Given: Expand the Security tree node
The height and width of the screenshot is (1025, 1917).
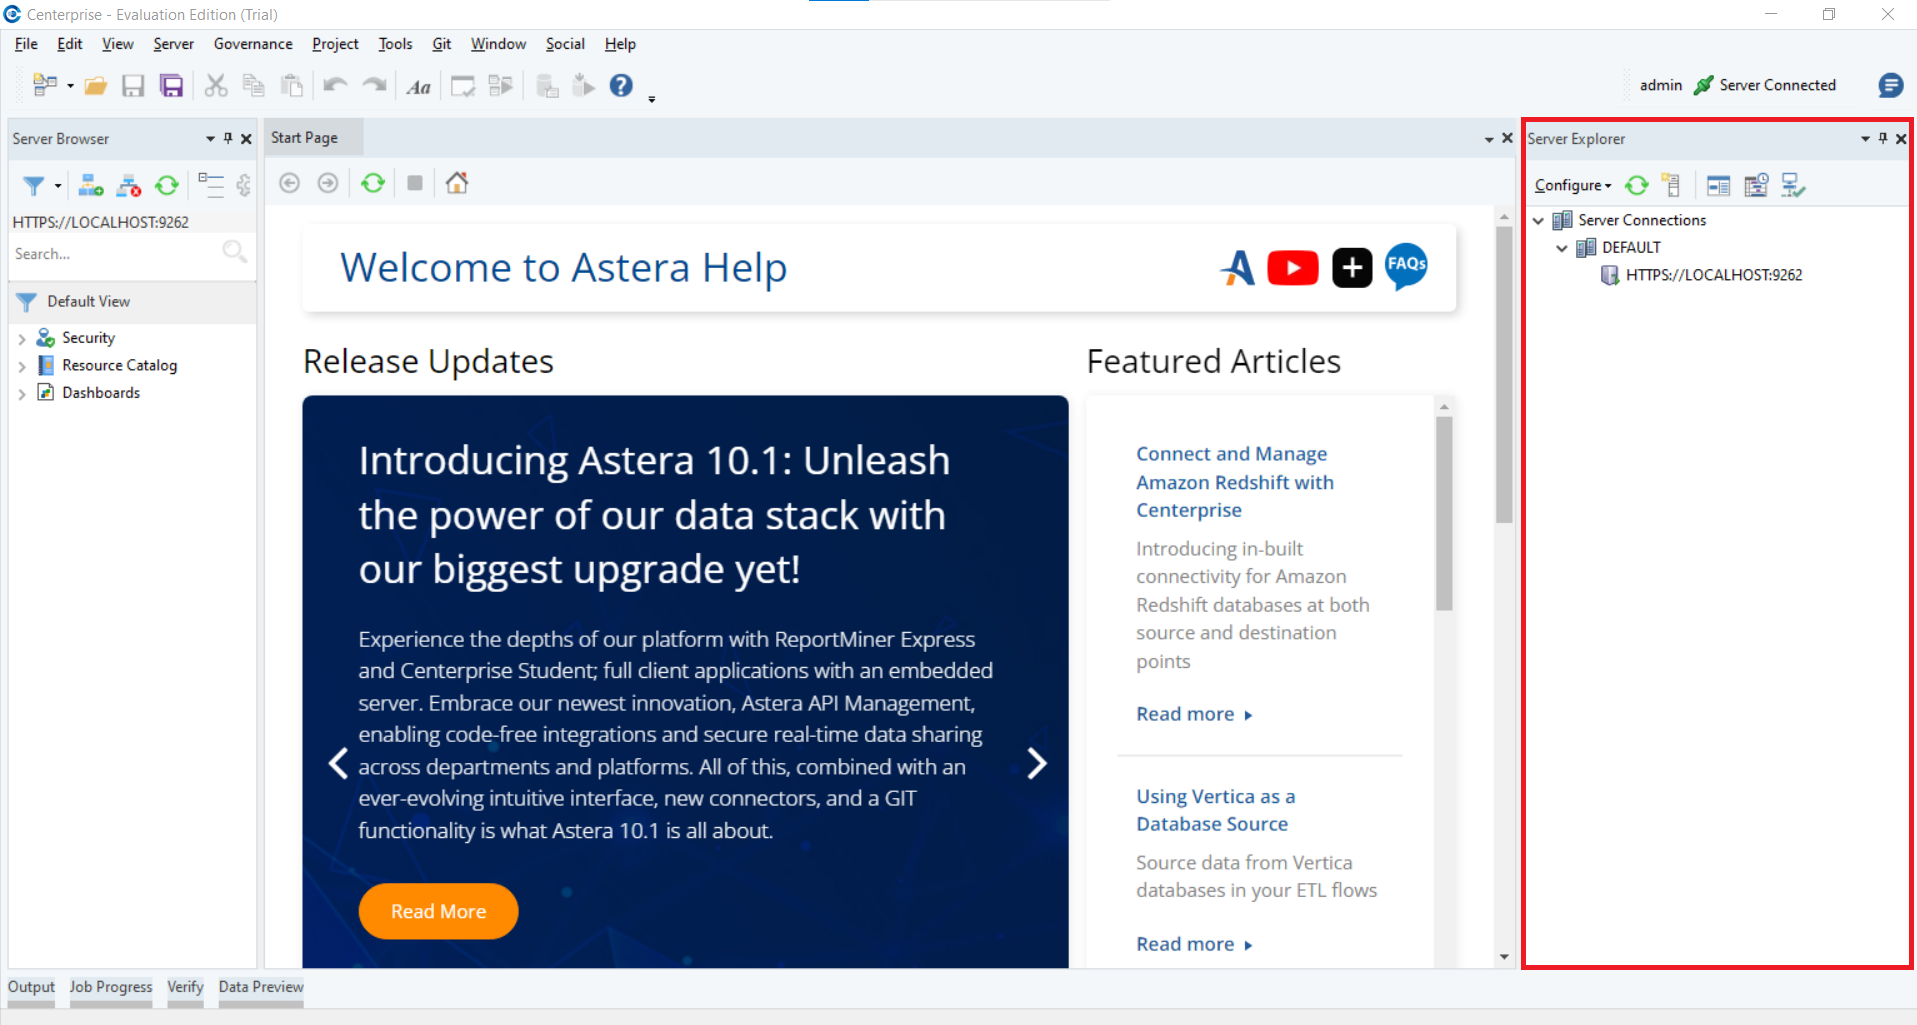Looking at the screenshot, I should (x=22, y=339).
